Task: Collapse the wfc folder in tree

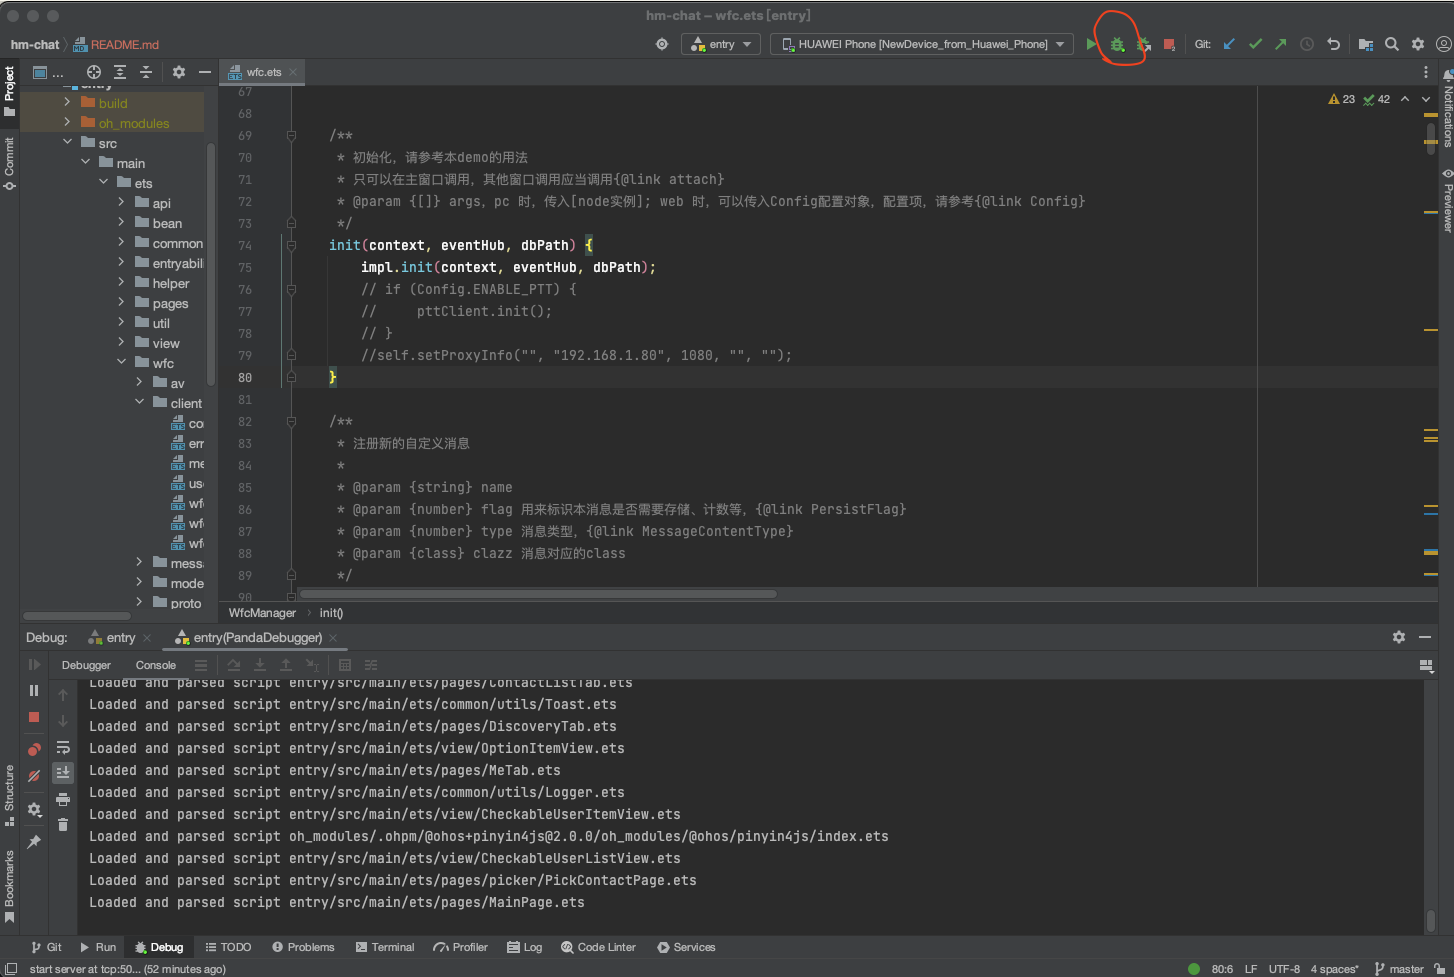Action: pos(121,362)
